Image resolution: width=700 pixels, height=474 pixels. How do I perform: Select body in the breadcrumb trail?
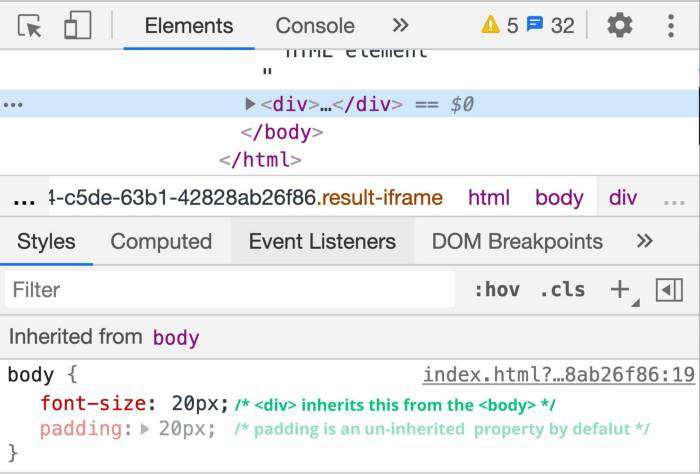point(559,197)
